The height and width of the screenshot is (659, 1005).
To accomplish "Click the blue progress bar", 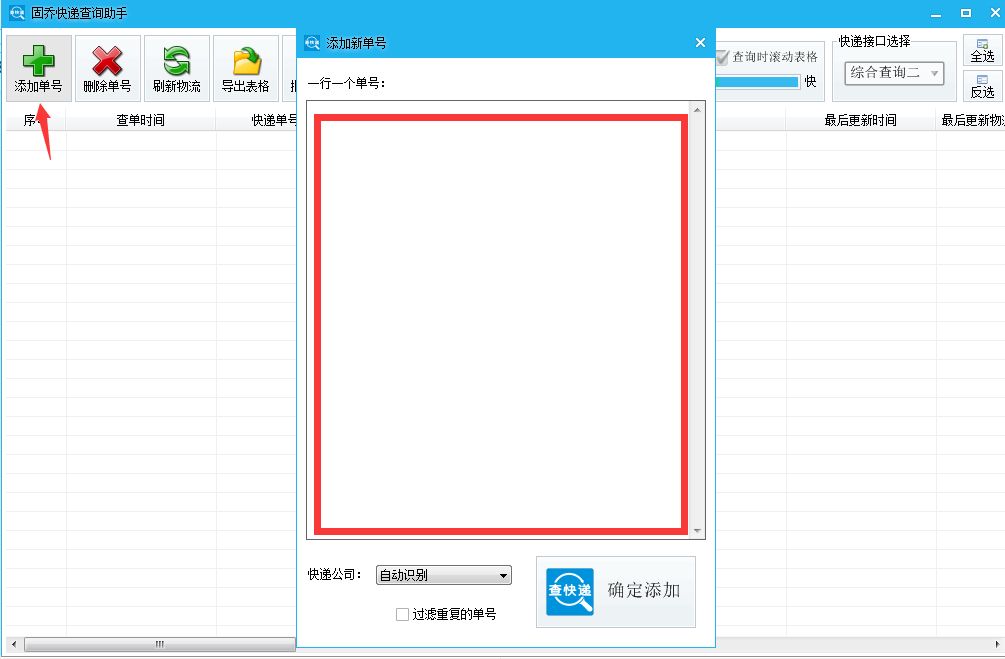I will [x=760, y=83].
